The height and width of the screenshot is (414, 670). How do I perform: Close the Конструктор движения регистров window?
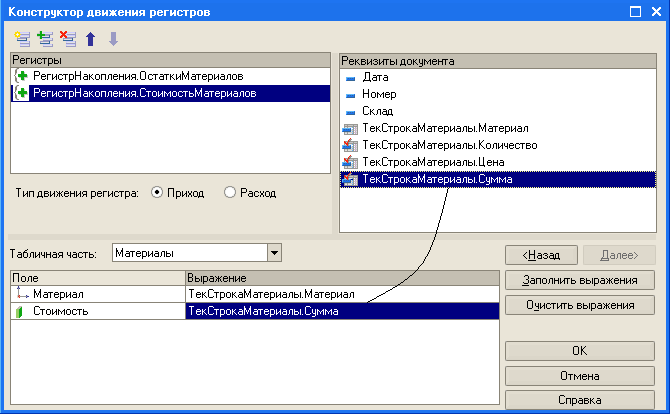(x=656, y=12)
